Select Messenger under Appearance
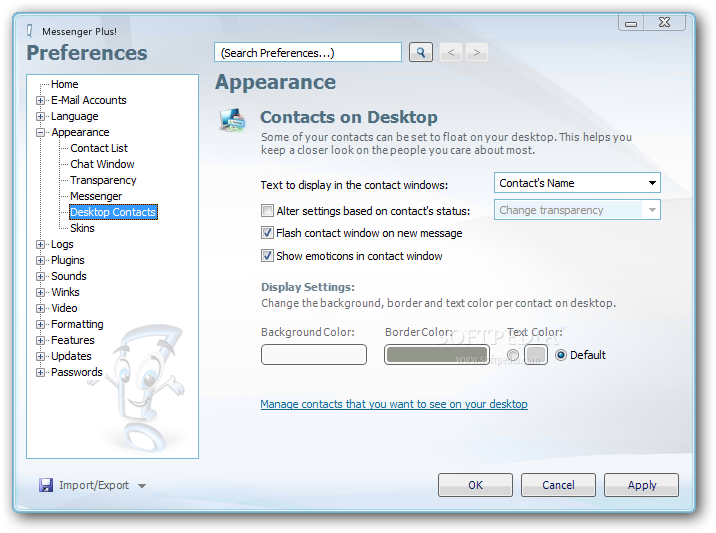 (96, 196)
